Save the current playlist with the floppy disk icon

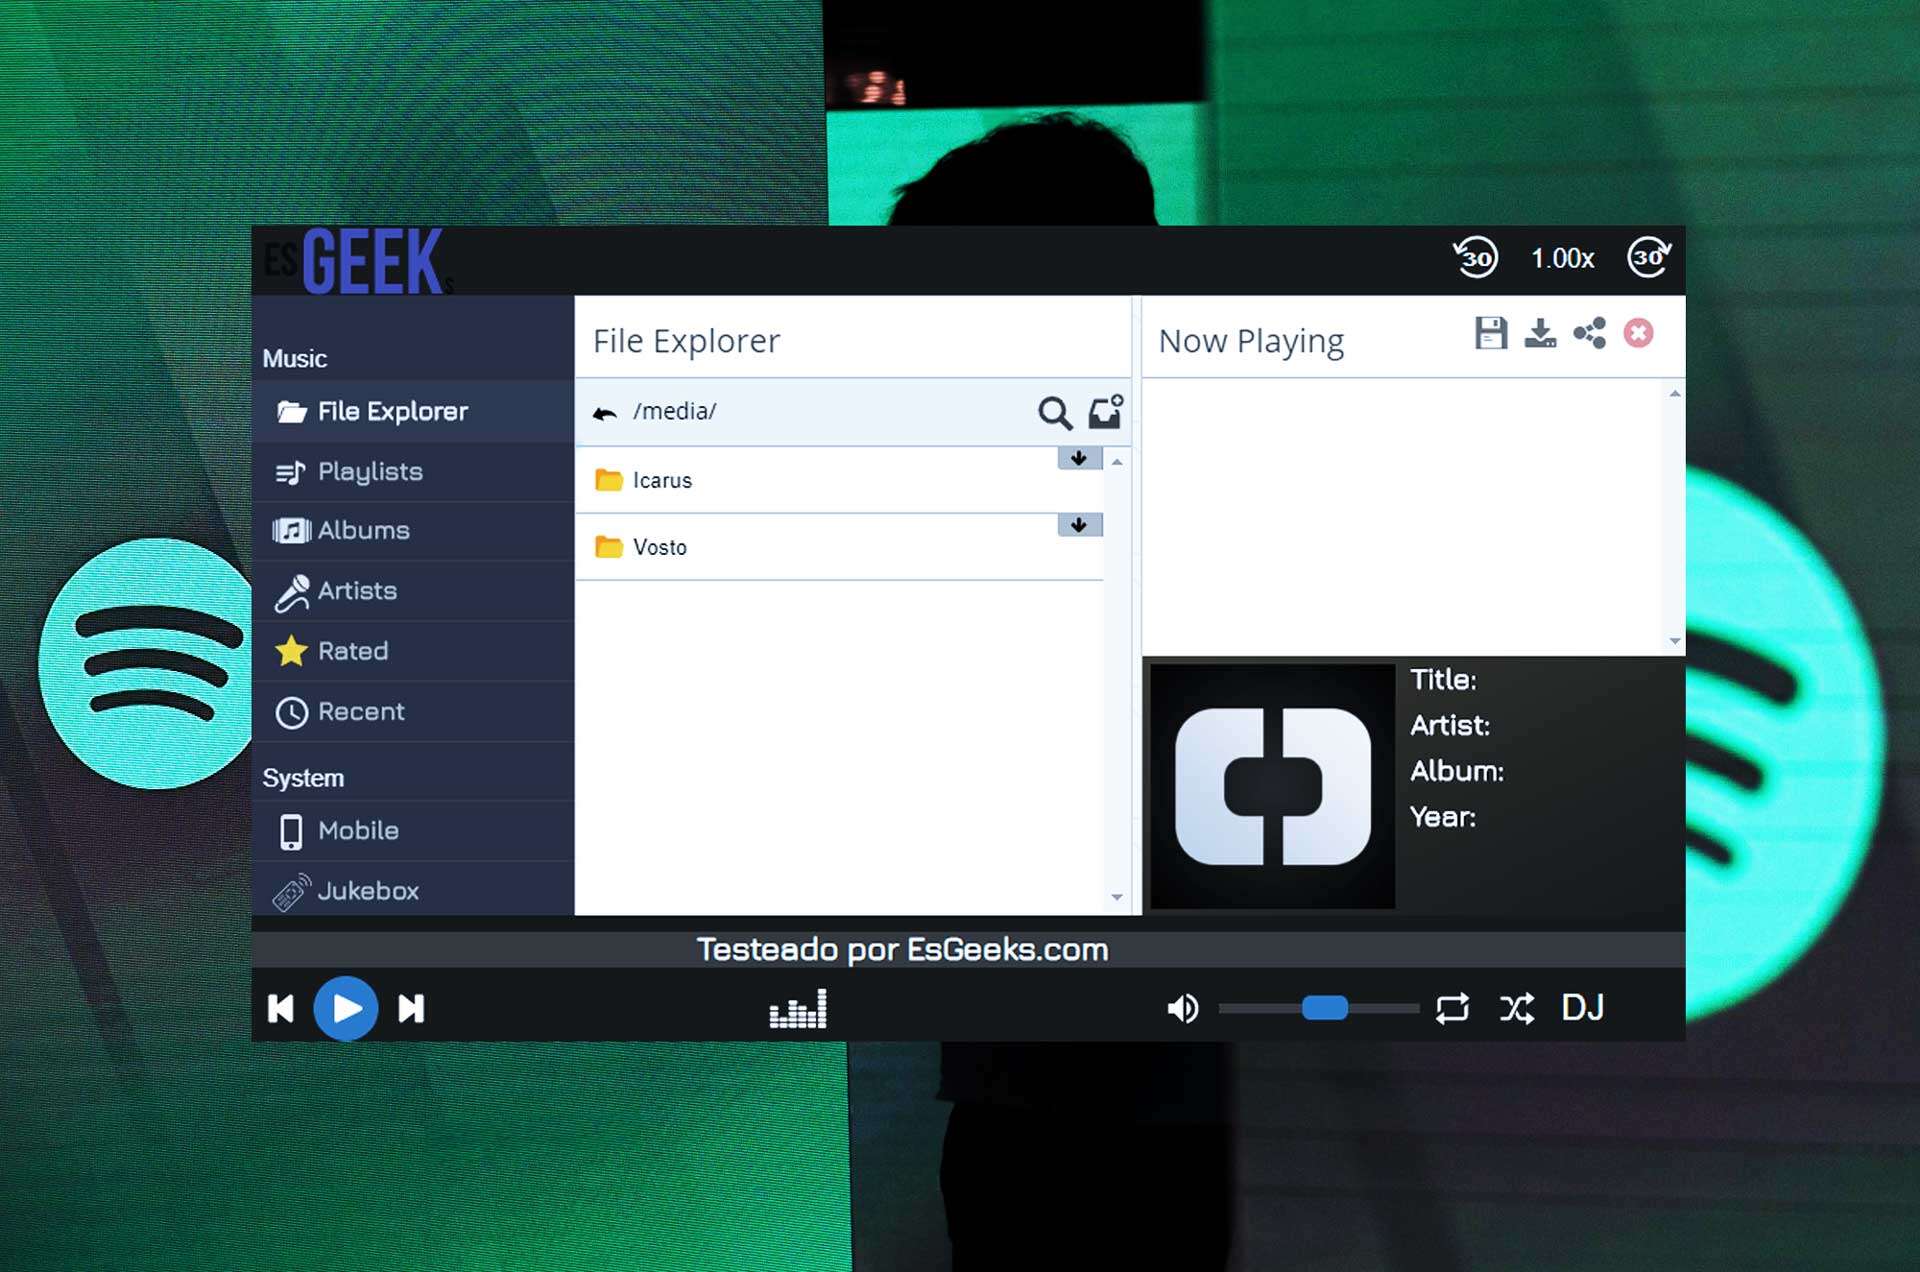(x=1491, y=334)
